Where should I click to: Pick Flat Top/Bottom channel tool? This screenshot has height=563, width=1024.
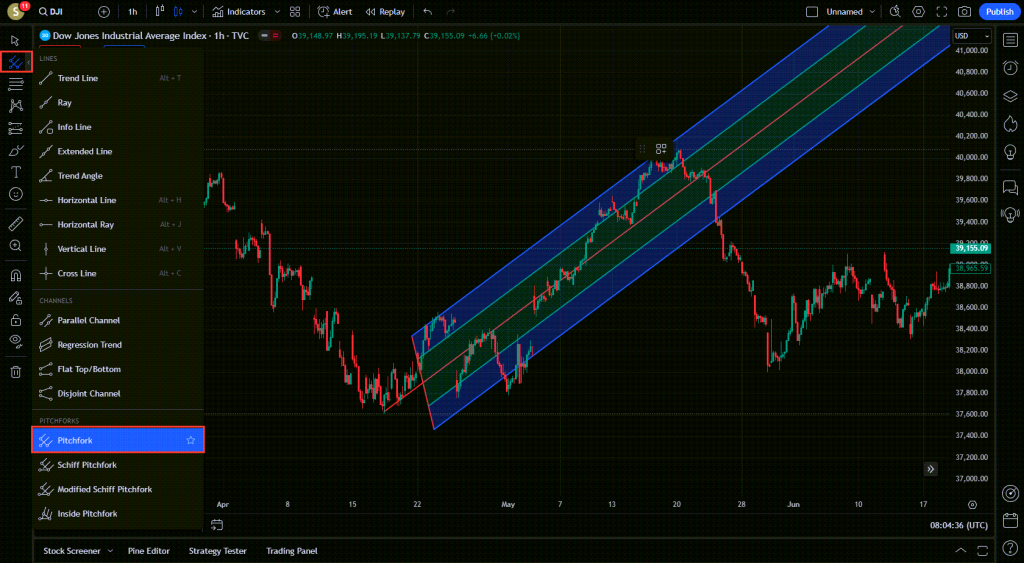pyautogui.click(x=118, y=369)
